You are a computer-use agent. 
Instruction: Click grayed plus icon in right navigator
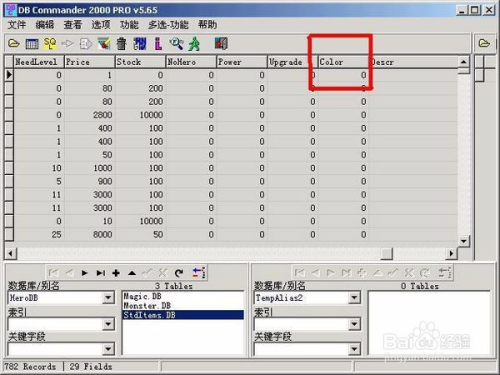[x=362, y=273]
